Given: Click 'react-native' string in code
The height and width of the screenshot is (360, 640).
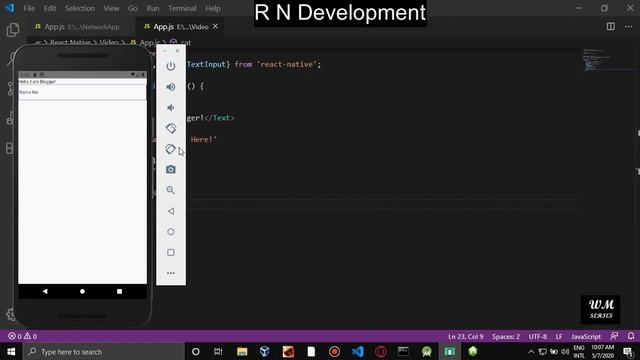Looking at the screenshot, I should (287, 64).
